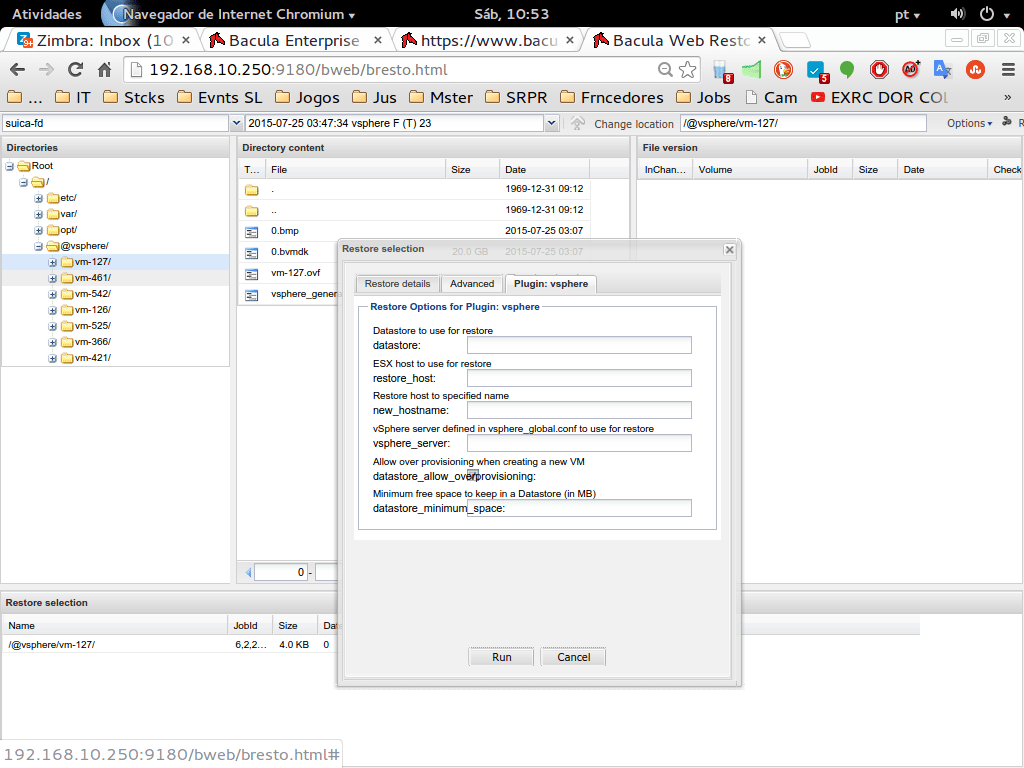
Task: Switch to Bacula Enterprise browser tab
Action: coord(295,40)
